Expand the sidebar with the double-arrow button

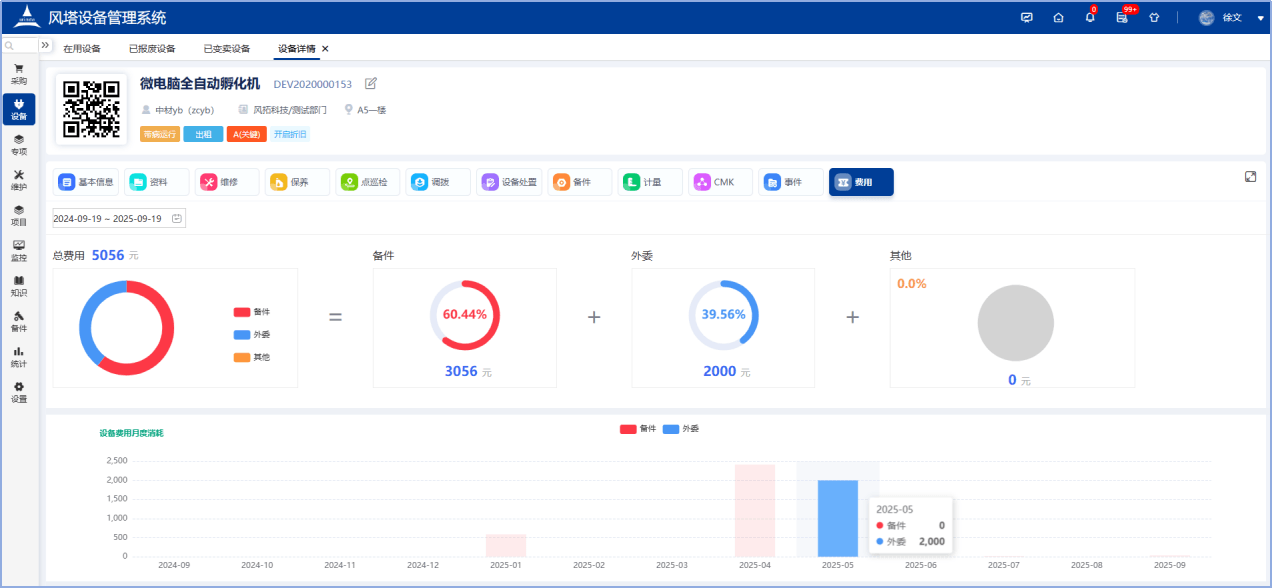45,46
